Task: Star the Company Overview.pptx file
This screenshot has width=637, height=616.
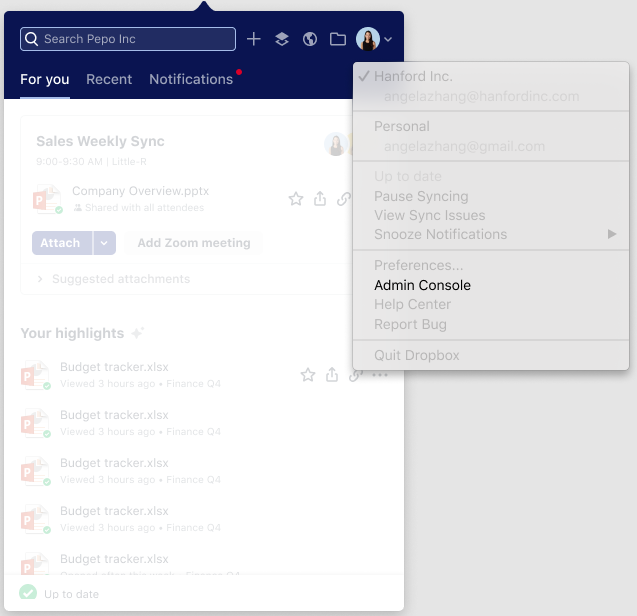Action: coord(296,199)
